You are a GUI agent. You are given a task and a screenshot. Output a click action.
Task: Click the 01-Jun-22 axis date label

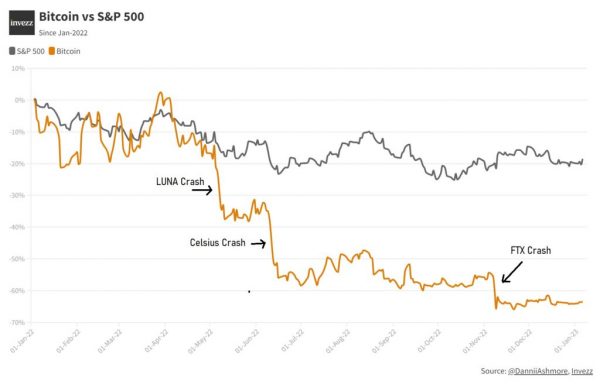(x=247, y=341)
